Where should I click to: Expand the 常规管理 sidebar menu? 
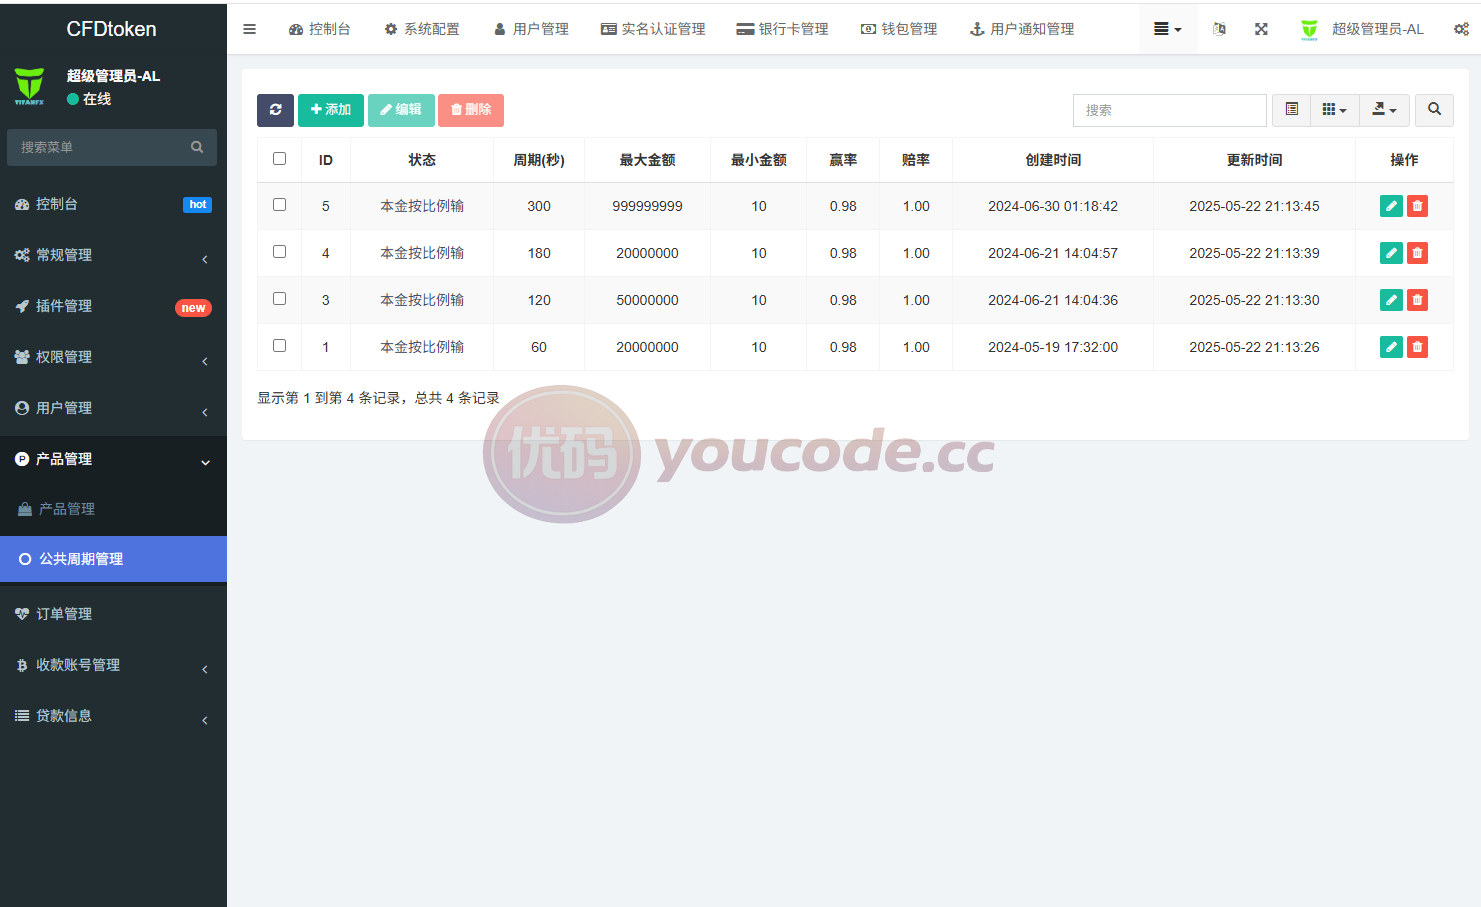point(113,255)
